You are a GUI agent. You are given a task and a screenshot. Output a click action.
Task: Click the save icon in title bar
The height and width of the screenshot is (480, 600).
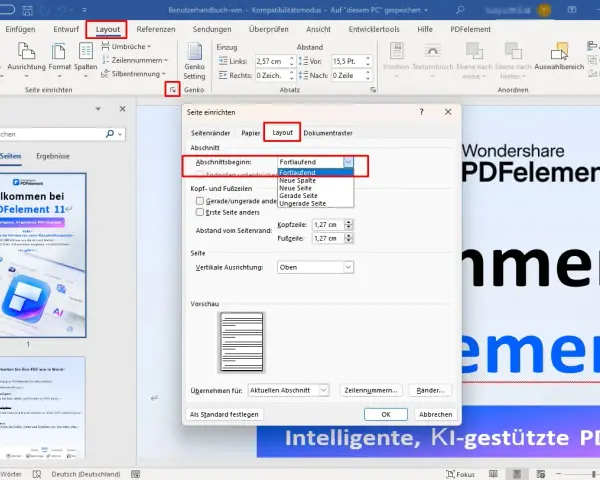click(x=27, y=10)
